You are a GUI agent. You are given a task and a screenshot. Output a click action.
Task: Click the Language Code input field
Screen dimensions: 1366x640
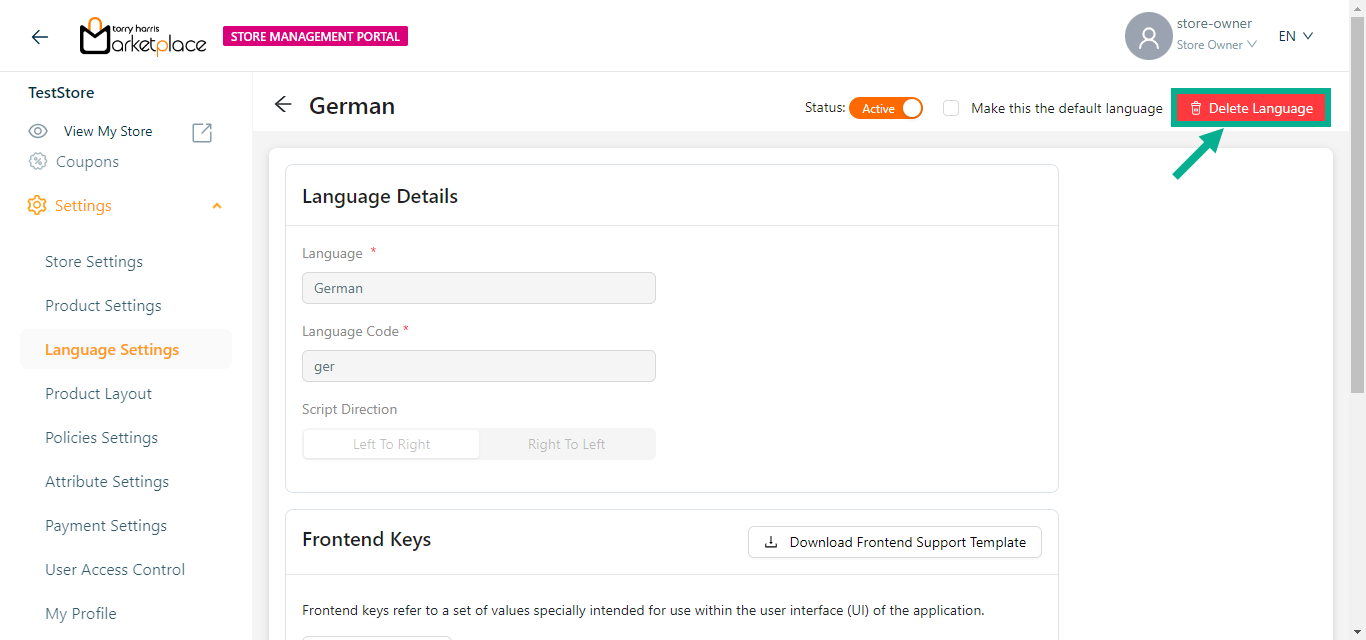478,366
